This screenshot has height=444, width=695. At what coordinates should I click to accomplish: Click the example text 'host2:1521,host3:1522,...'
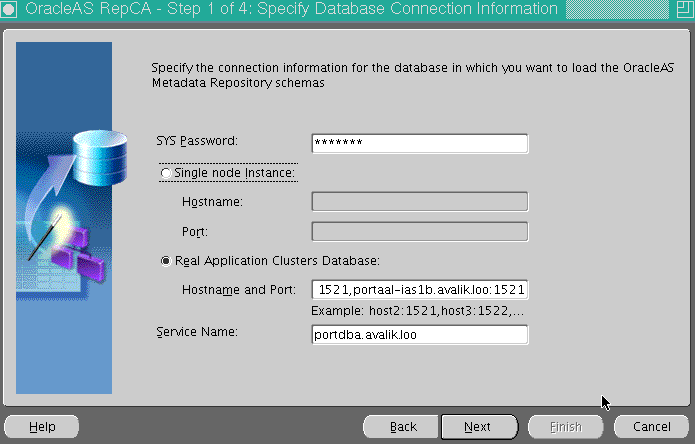(446, 311)
